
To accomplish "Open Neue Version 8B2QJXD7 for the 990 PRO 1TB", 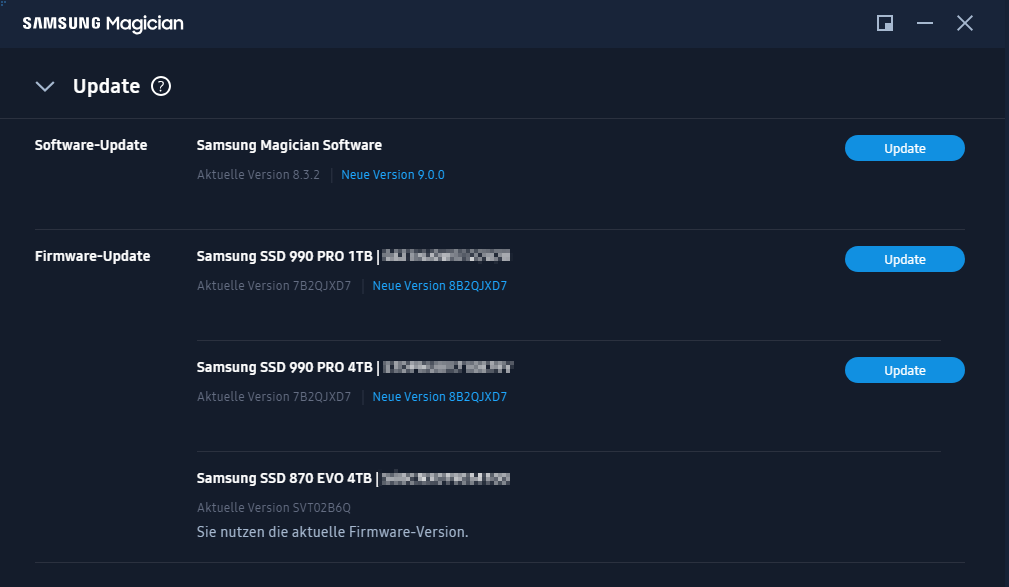I will [440, 286].
